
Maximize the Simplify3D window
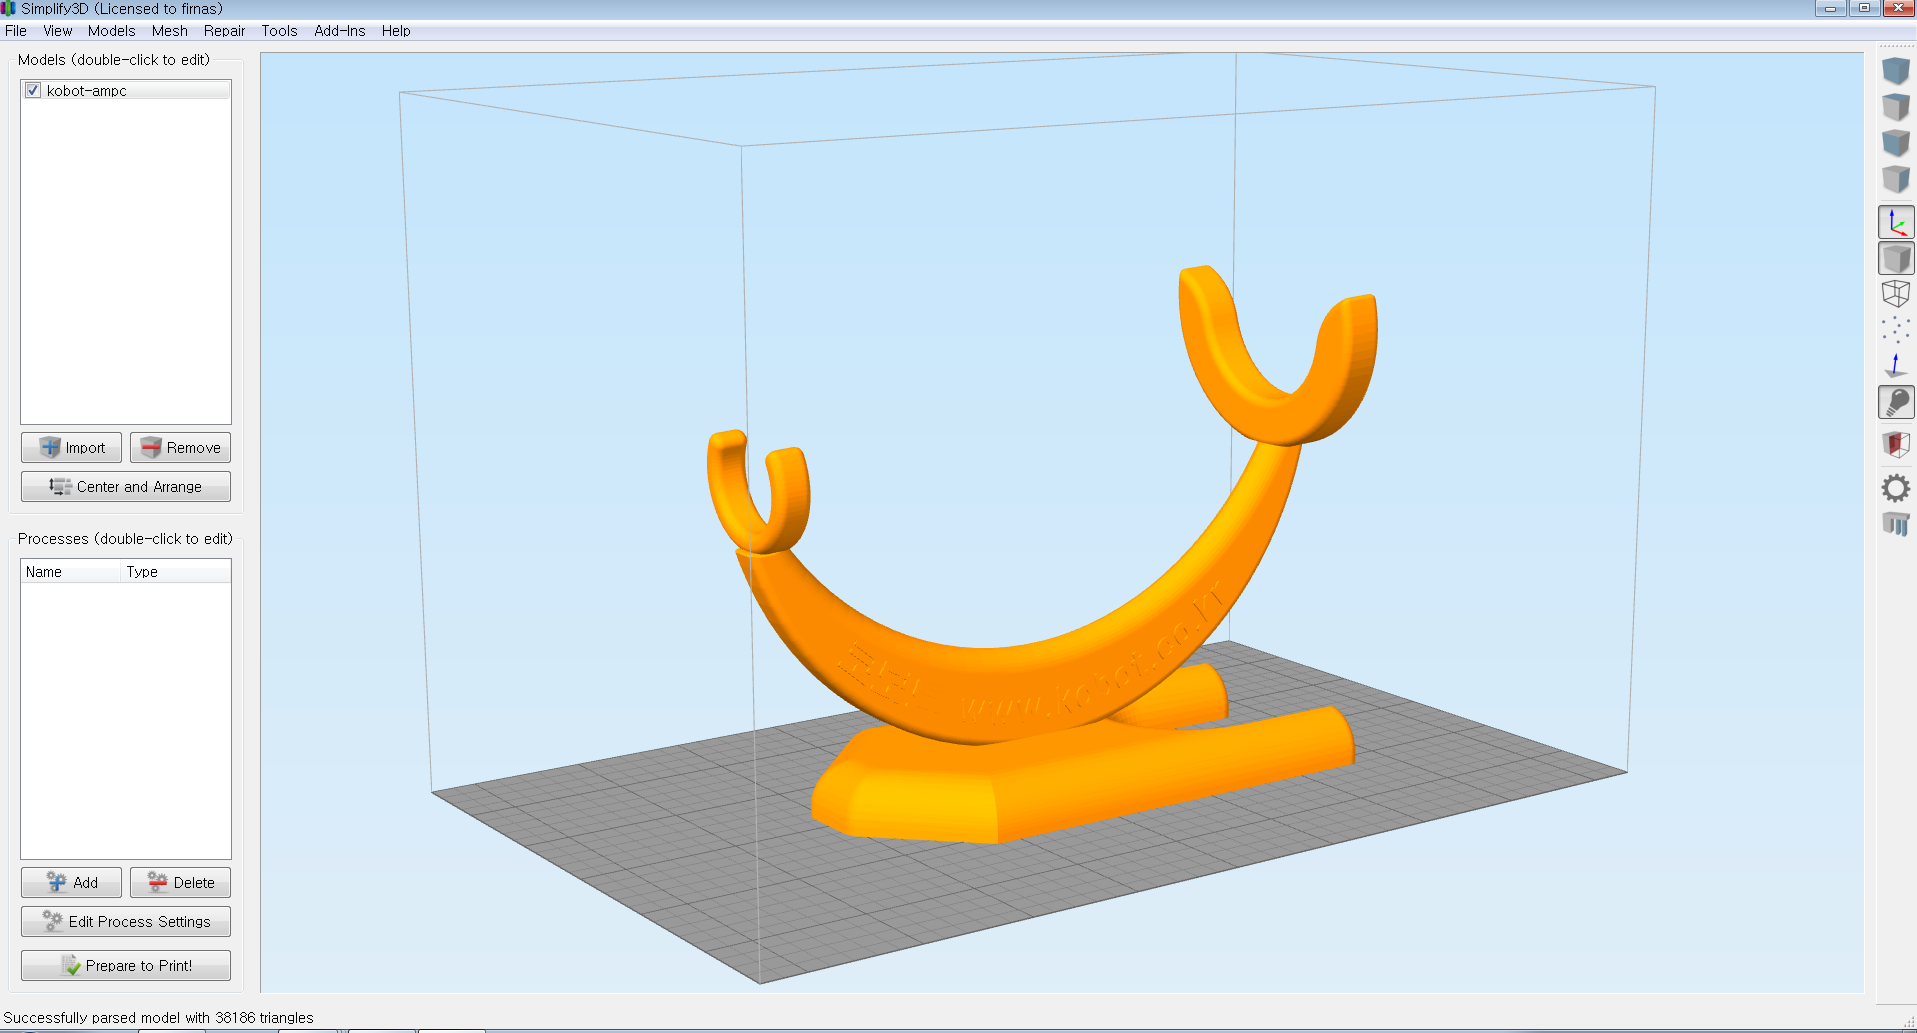coord(1864,8)
